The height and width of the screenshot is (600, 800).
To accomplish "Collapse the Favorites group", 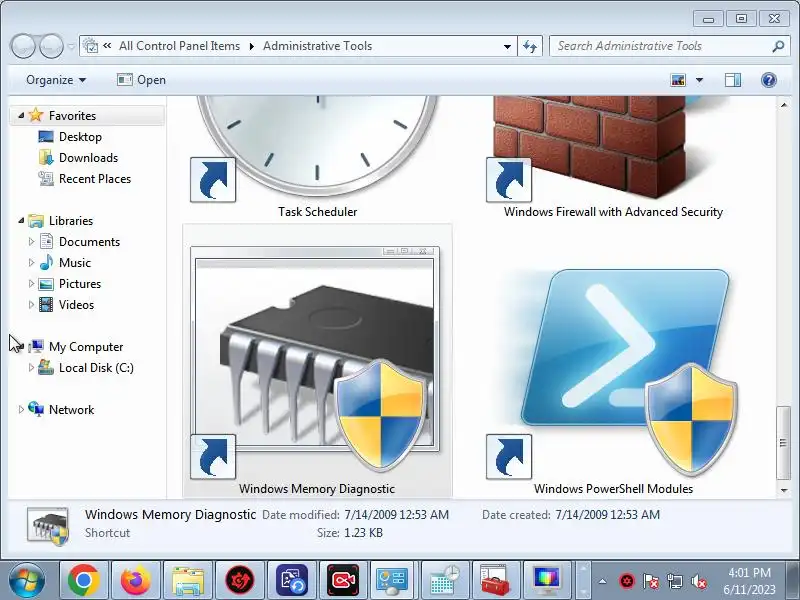I will (21, 115).
